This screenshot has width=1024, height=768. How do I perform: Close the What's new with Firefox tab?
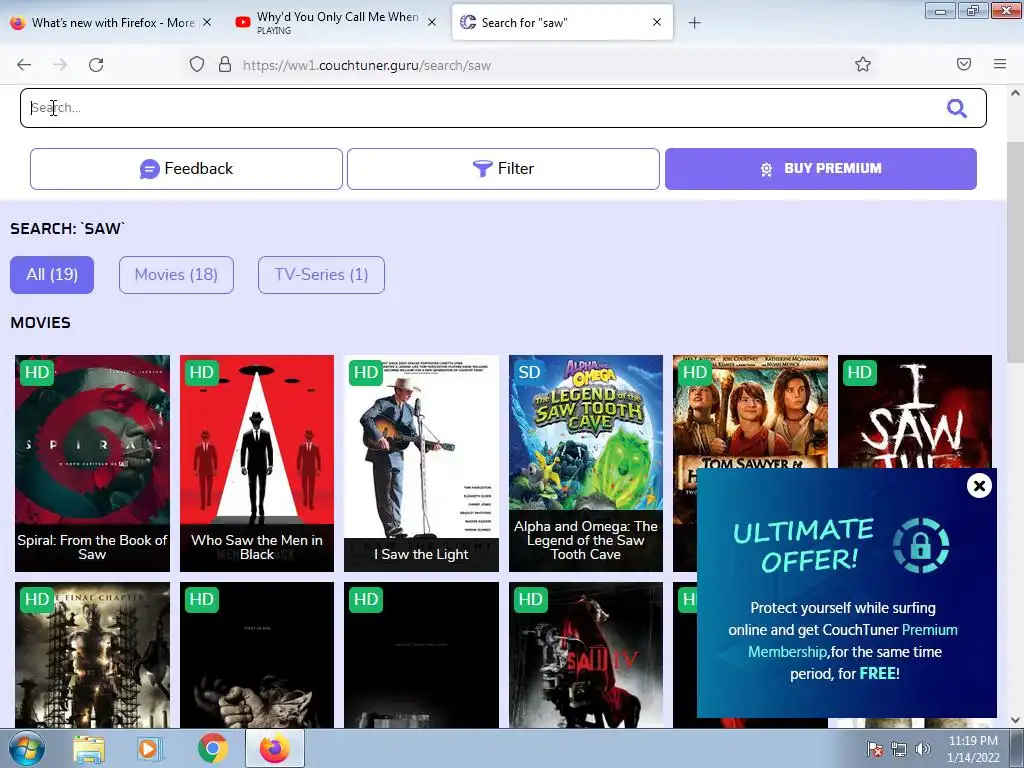point(206,22)
